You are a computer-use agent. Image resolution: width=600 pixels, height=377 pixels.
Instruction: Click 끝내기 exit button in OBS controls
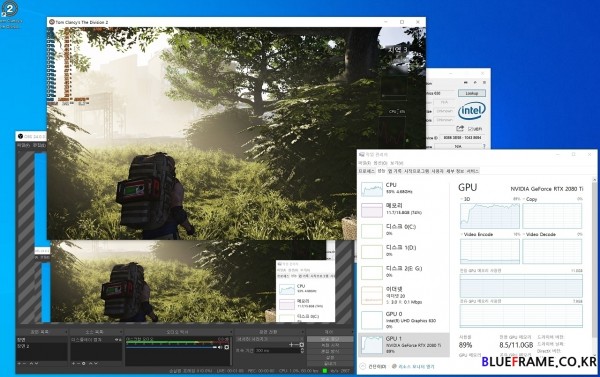330,363
